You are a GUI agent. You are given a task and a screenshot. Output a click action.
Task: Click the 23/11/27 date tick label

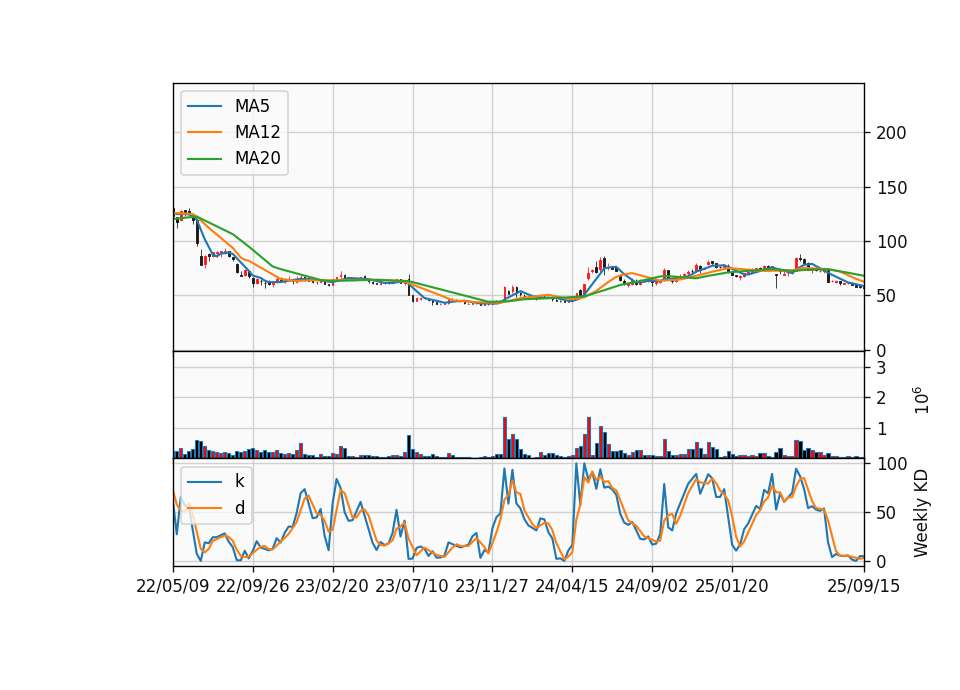click(x=492, y=586)
